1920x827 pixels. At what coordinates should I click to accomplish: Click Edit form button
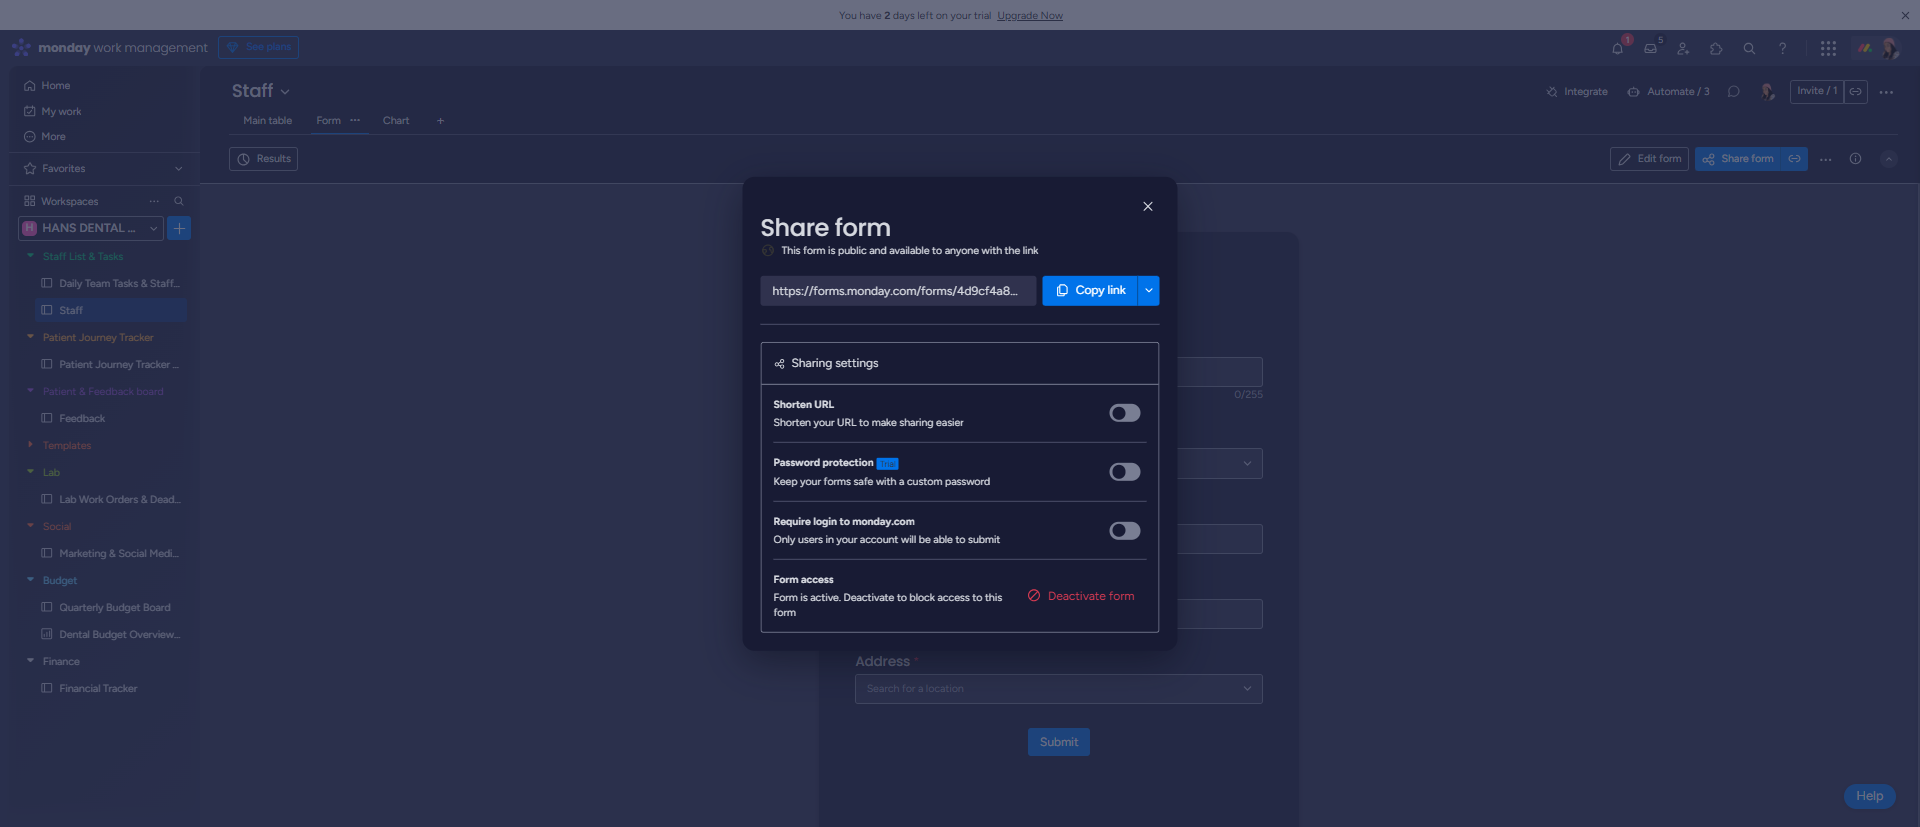[x=1650, y=159]
